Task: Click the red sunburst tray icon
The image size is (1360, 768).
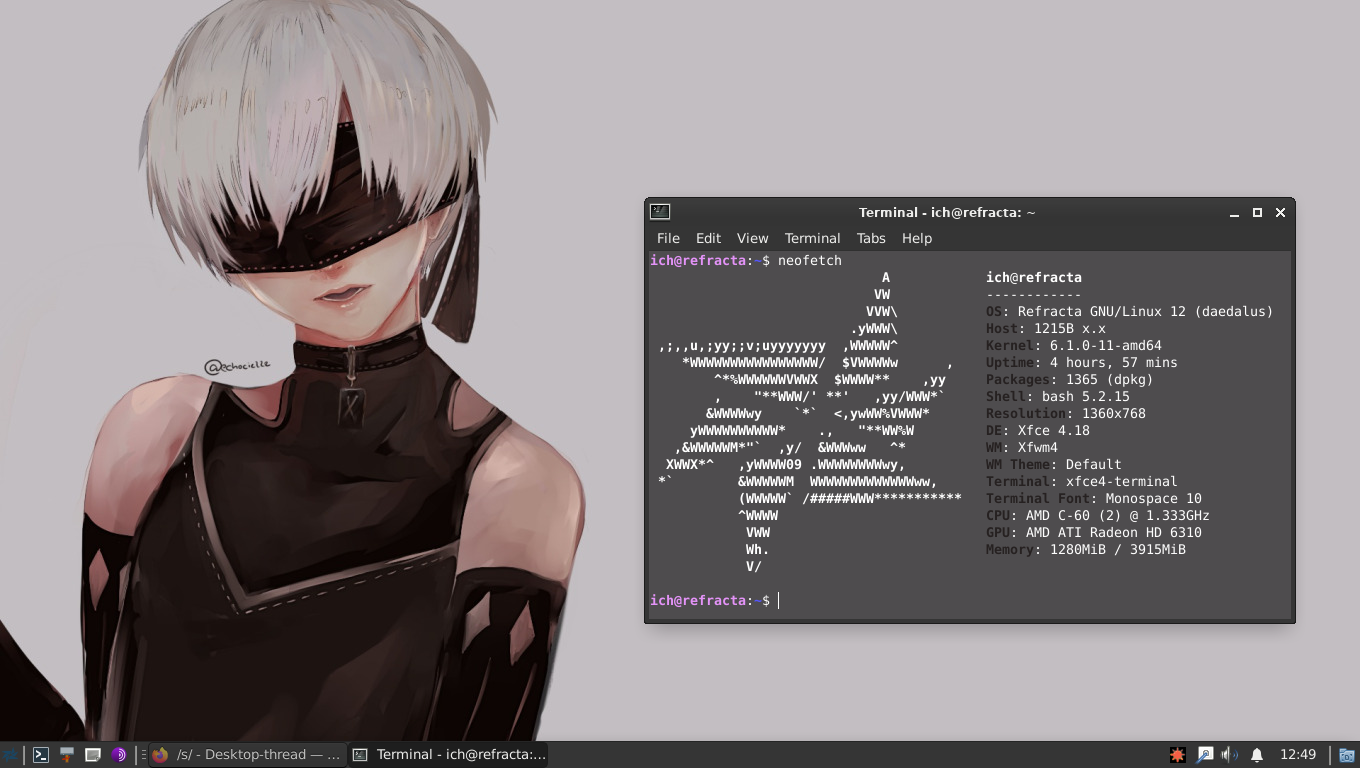Action: pyautogui.click(x=1178, y=755)
